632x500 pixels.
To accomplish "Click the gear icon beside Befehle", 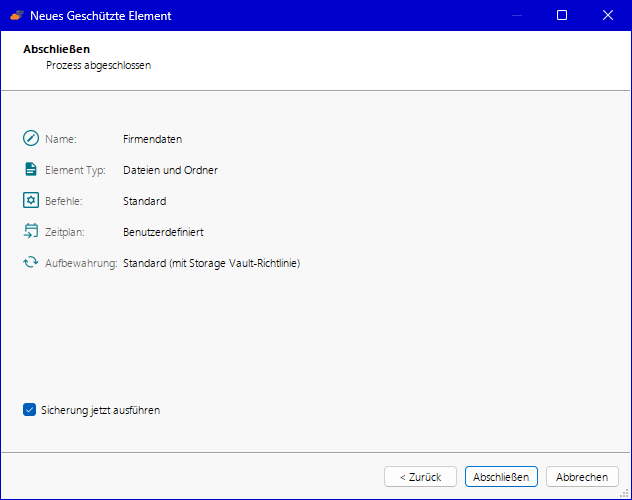I will 31,200.
